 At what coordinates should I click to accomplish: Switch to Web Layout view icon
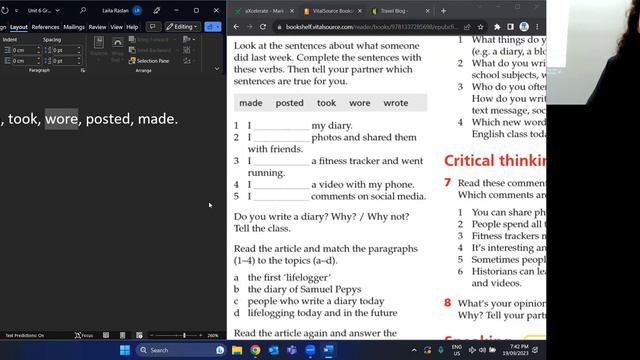139,335
